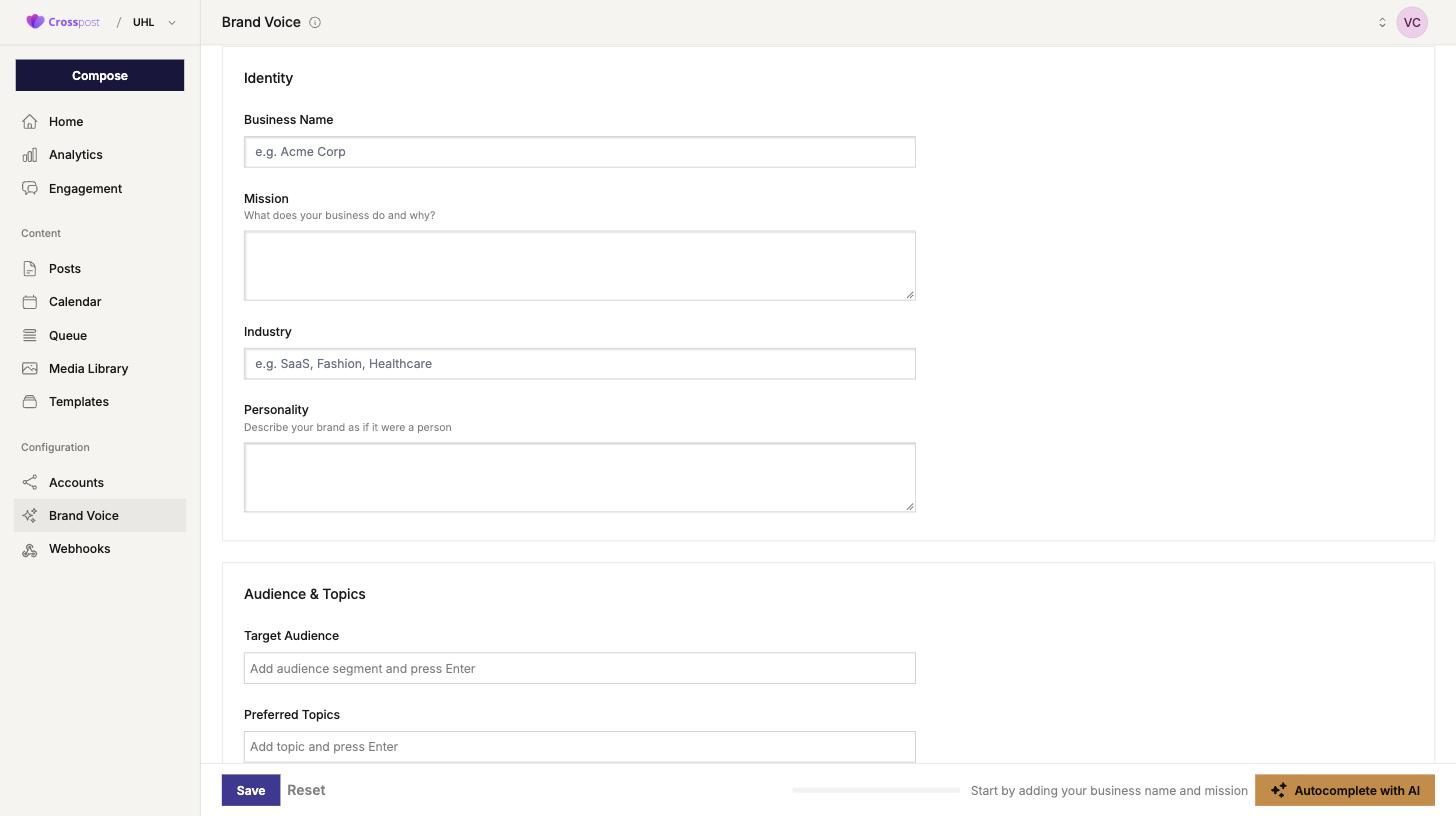Go to Templates label in sidebar
Viewport: 1456px width, 816px height.
pos(79,402)
